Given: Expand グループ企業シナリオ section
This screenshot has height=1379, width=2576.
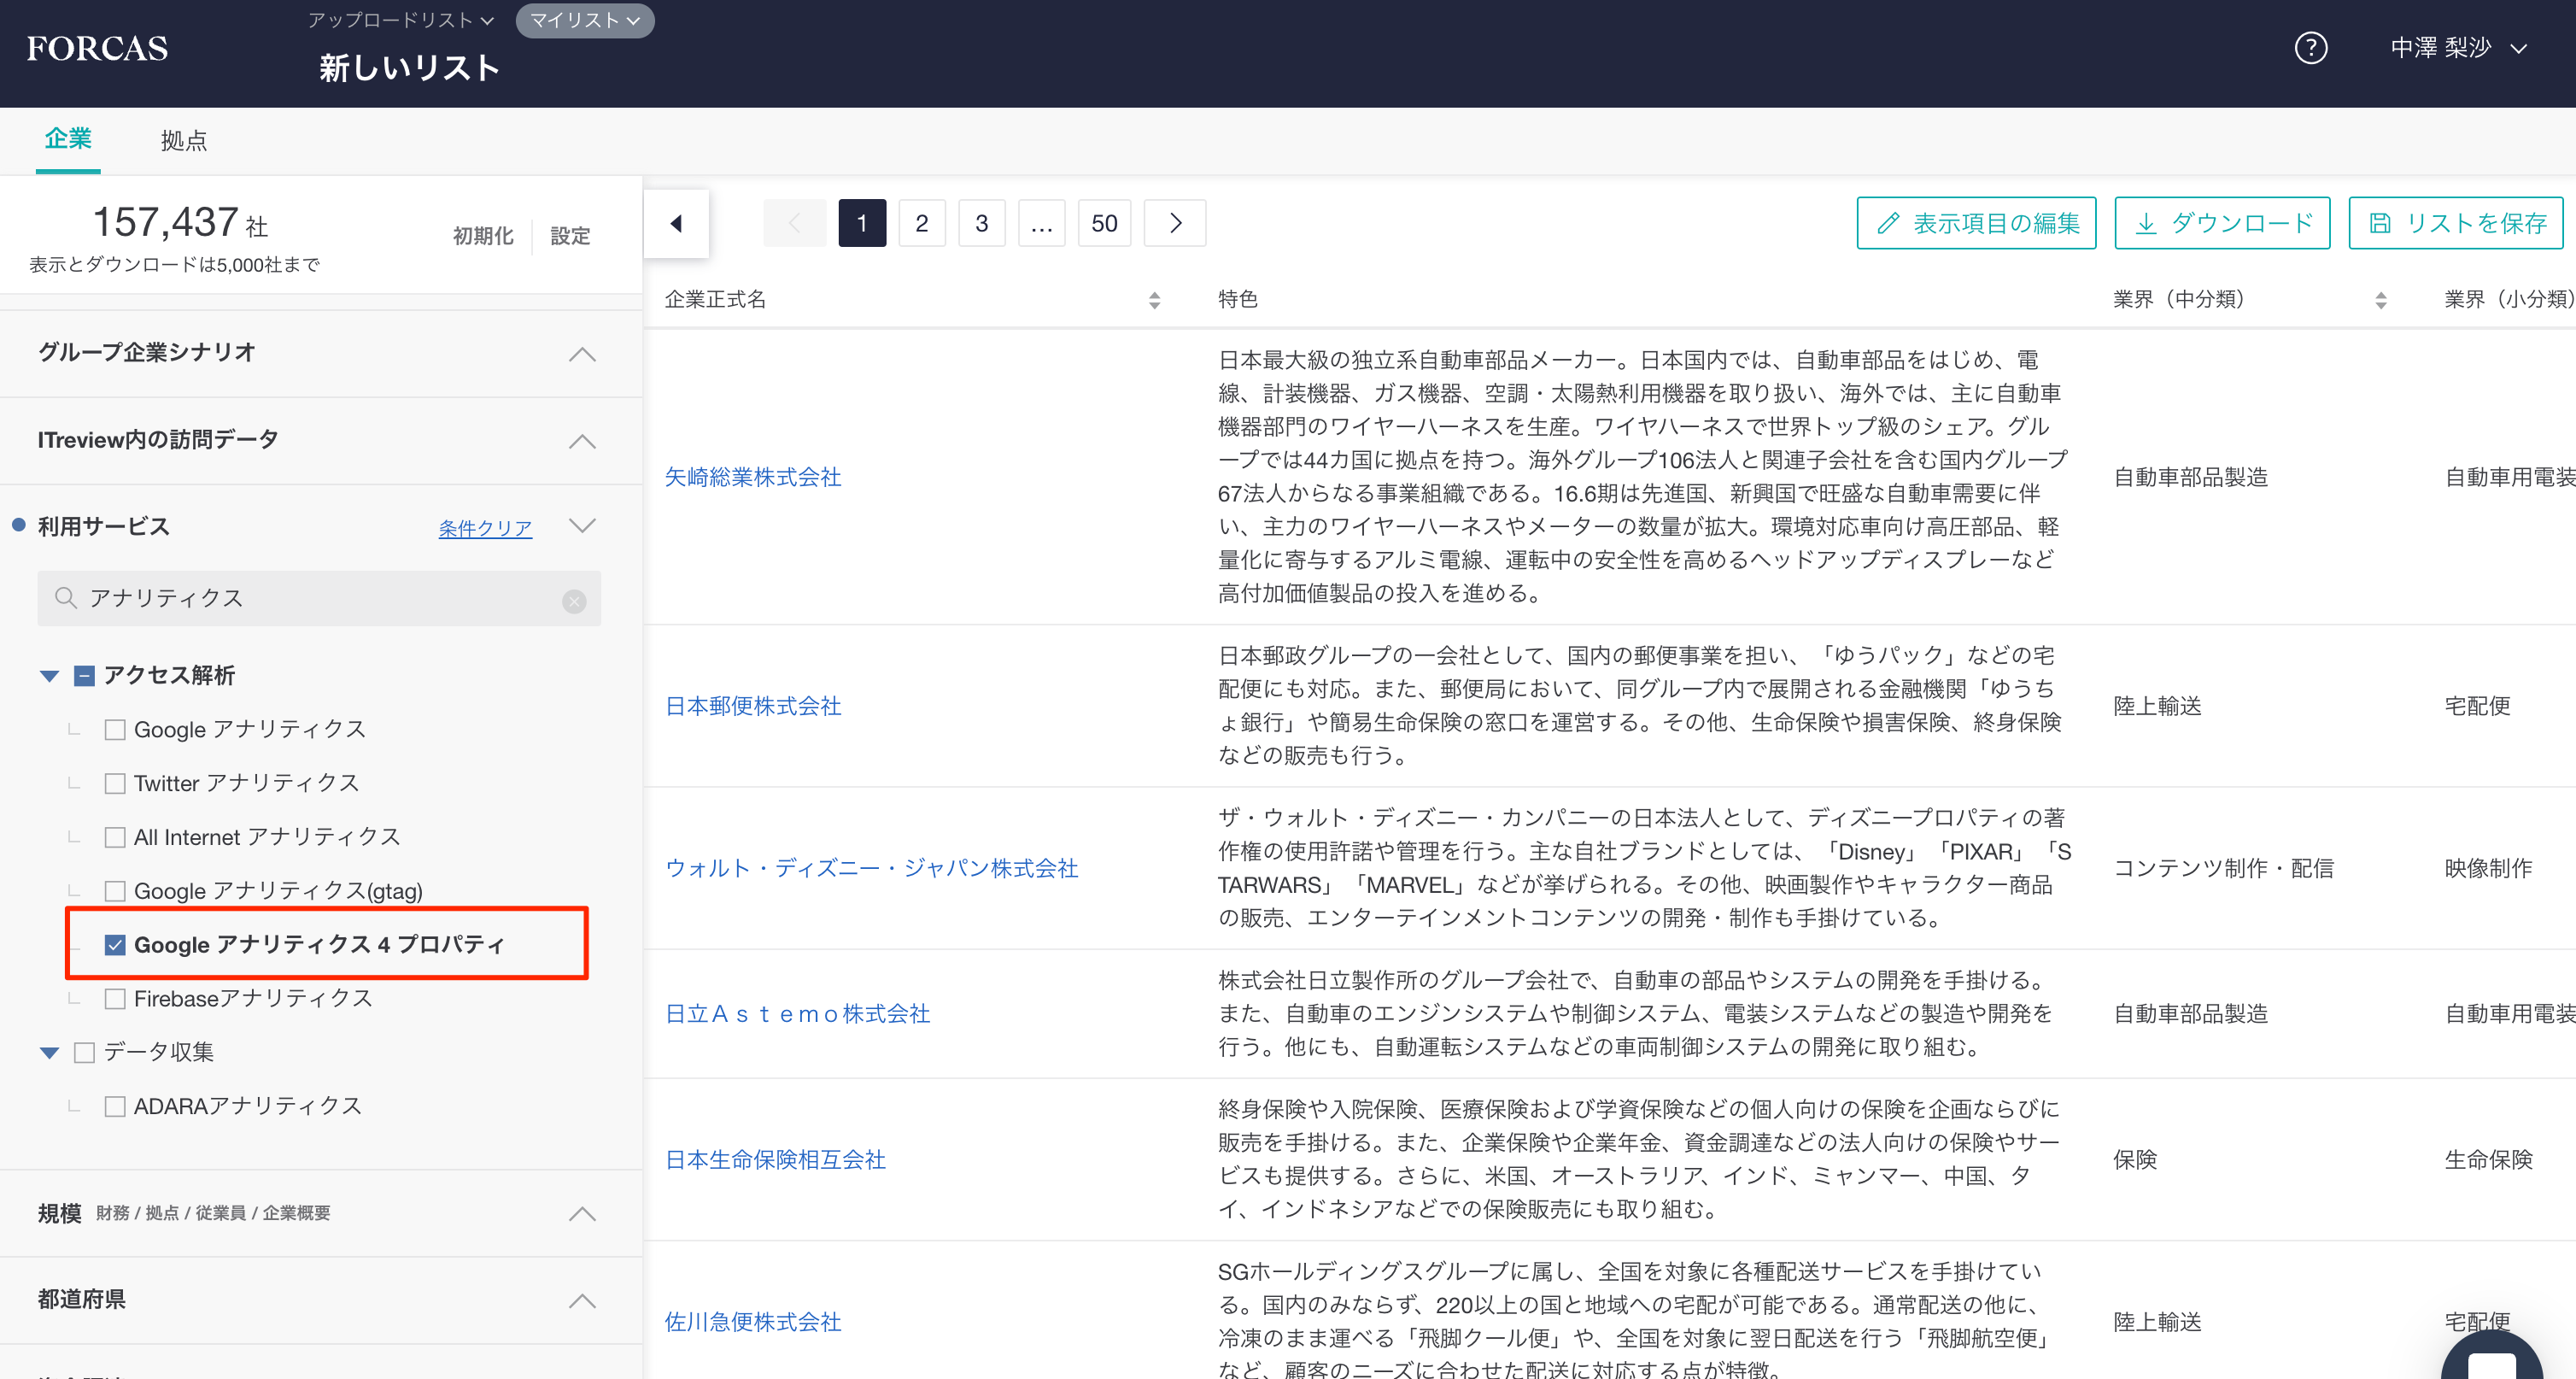Looking at the screenshot, I should [582, 354].
